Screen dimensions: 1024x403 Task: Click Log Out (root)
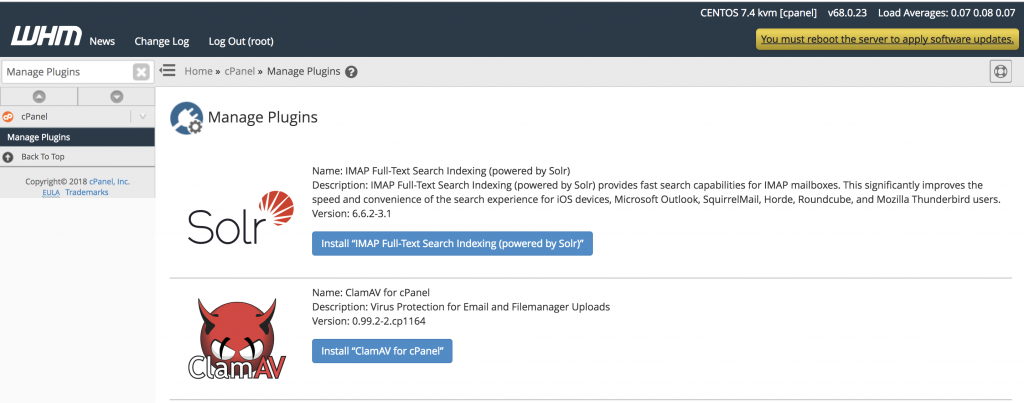click(x=241, y=41)
